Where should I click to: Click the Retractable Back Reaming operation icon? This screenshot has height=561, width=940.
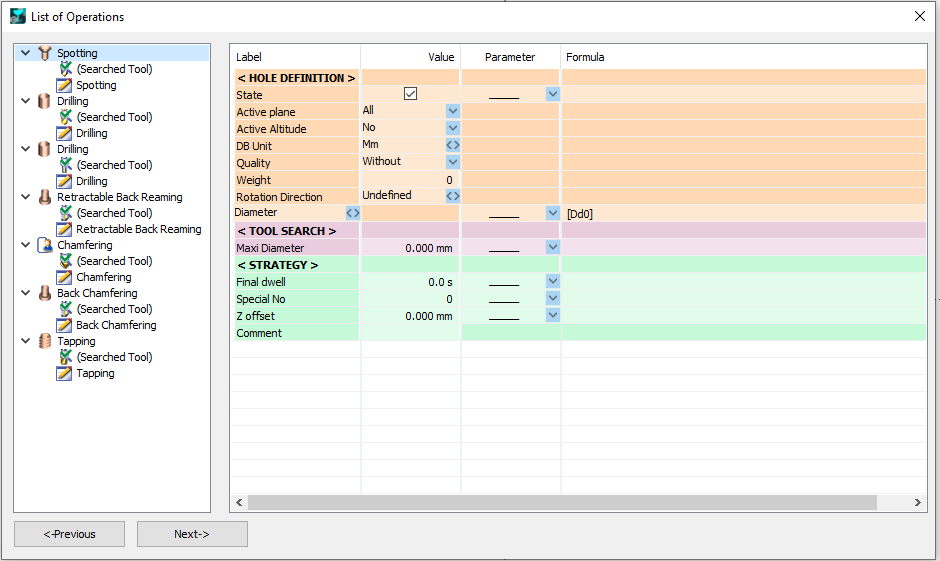[x=44, y=197]
